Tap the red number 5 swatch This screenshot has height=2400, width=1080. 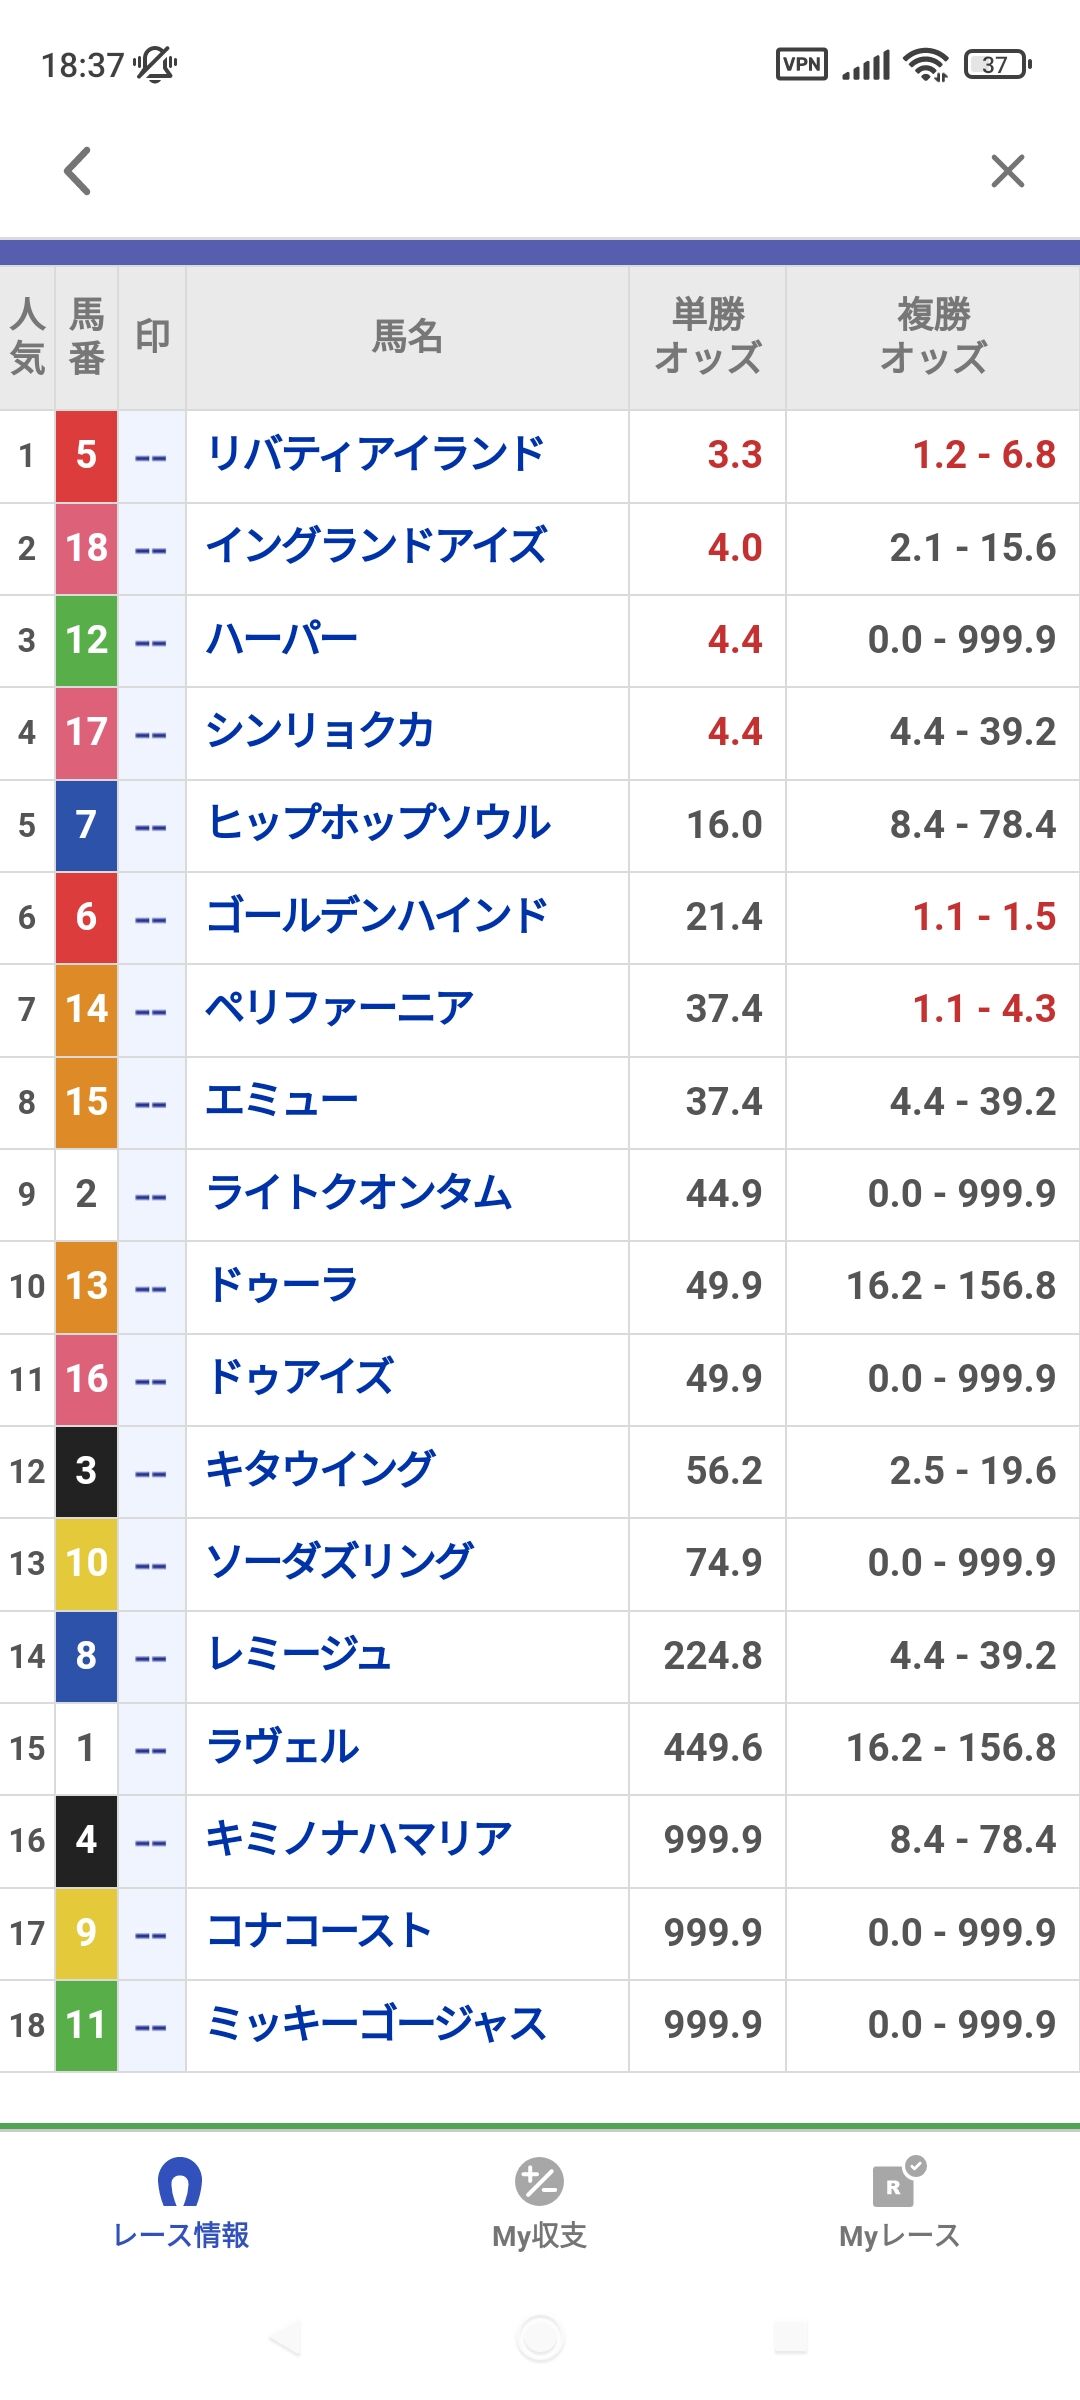click(x=86, y=455)
